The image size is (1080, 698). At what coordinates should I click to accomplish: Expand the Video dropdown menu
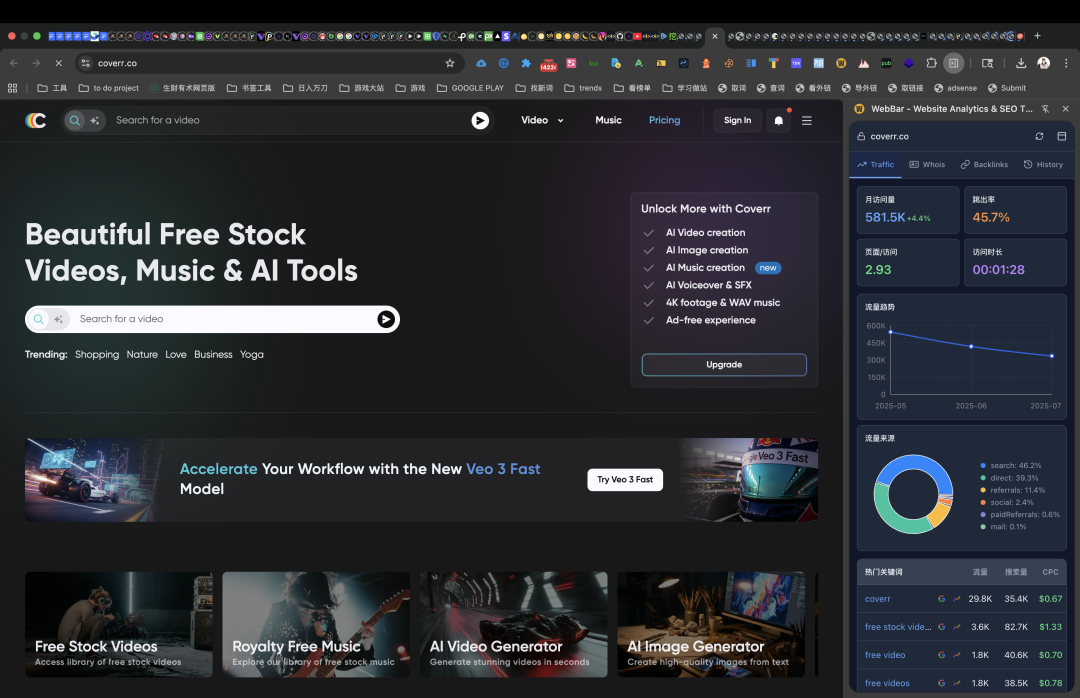click(x=543, y=121)
